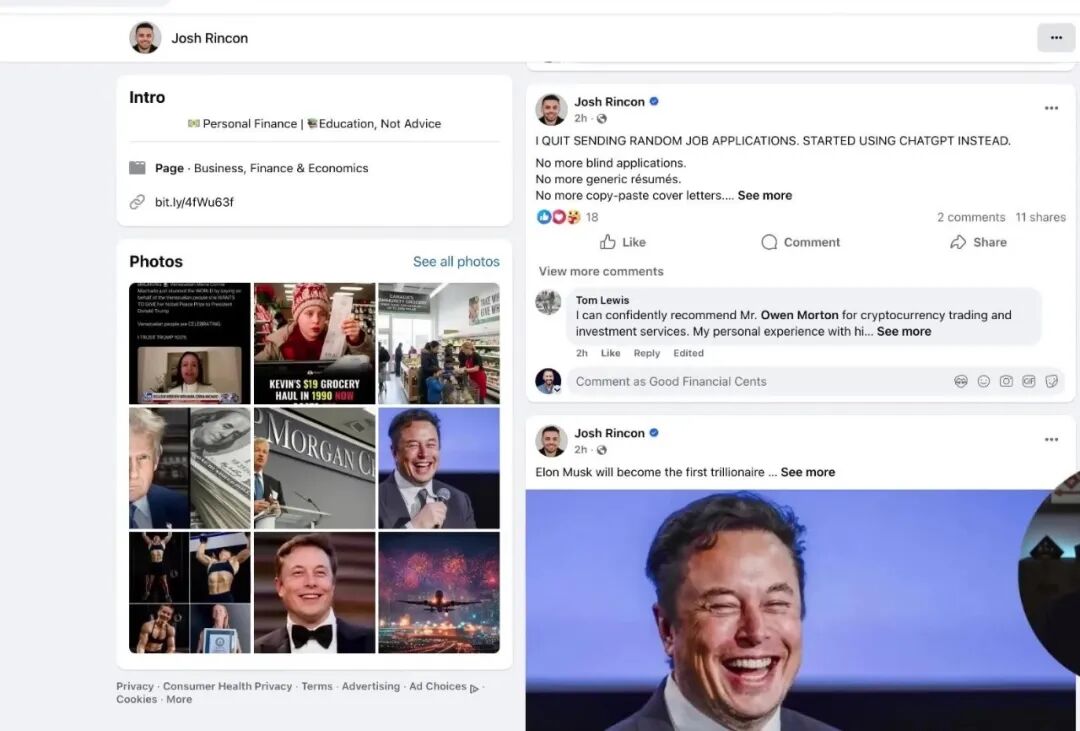Click the Share arrow icon on ChatGPT post

(958, 242)
